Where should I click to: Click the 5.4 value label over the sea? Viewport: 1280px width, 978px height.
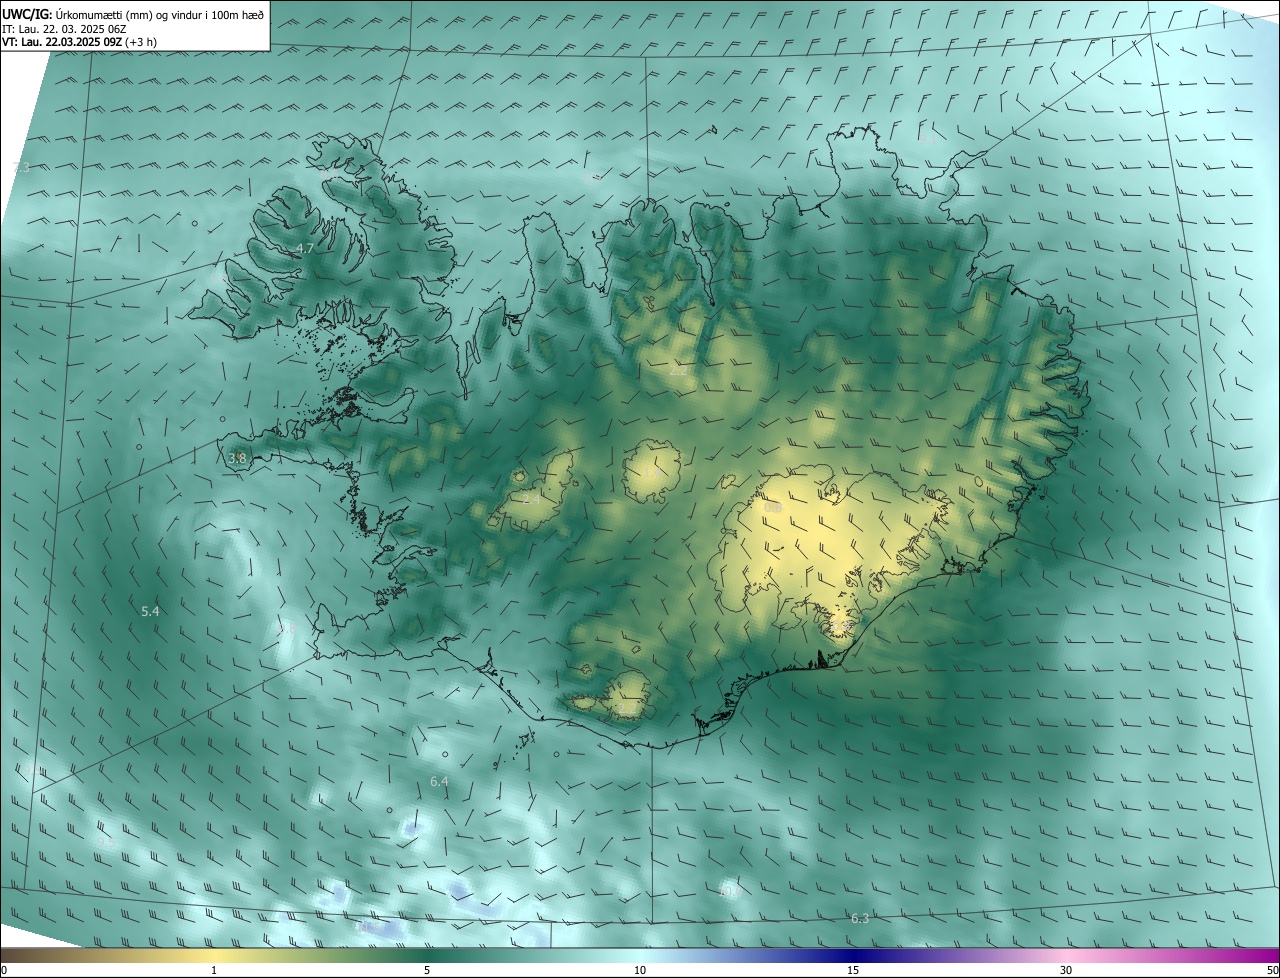point(150,610)
